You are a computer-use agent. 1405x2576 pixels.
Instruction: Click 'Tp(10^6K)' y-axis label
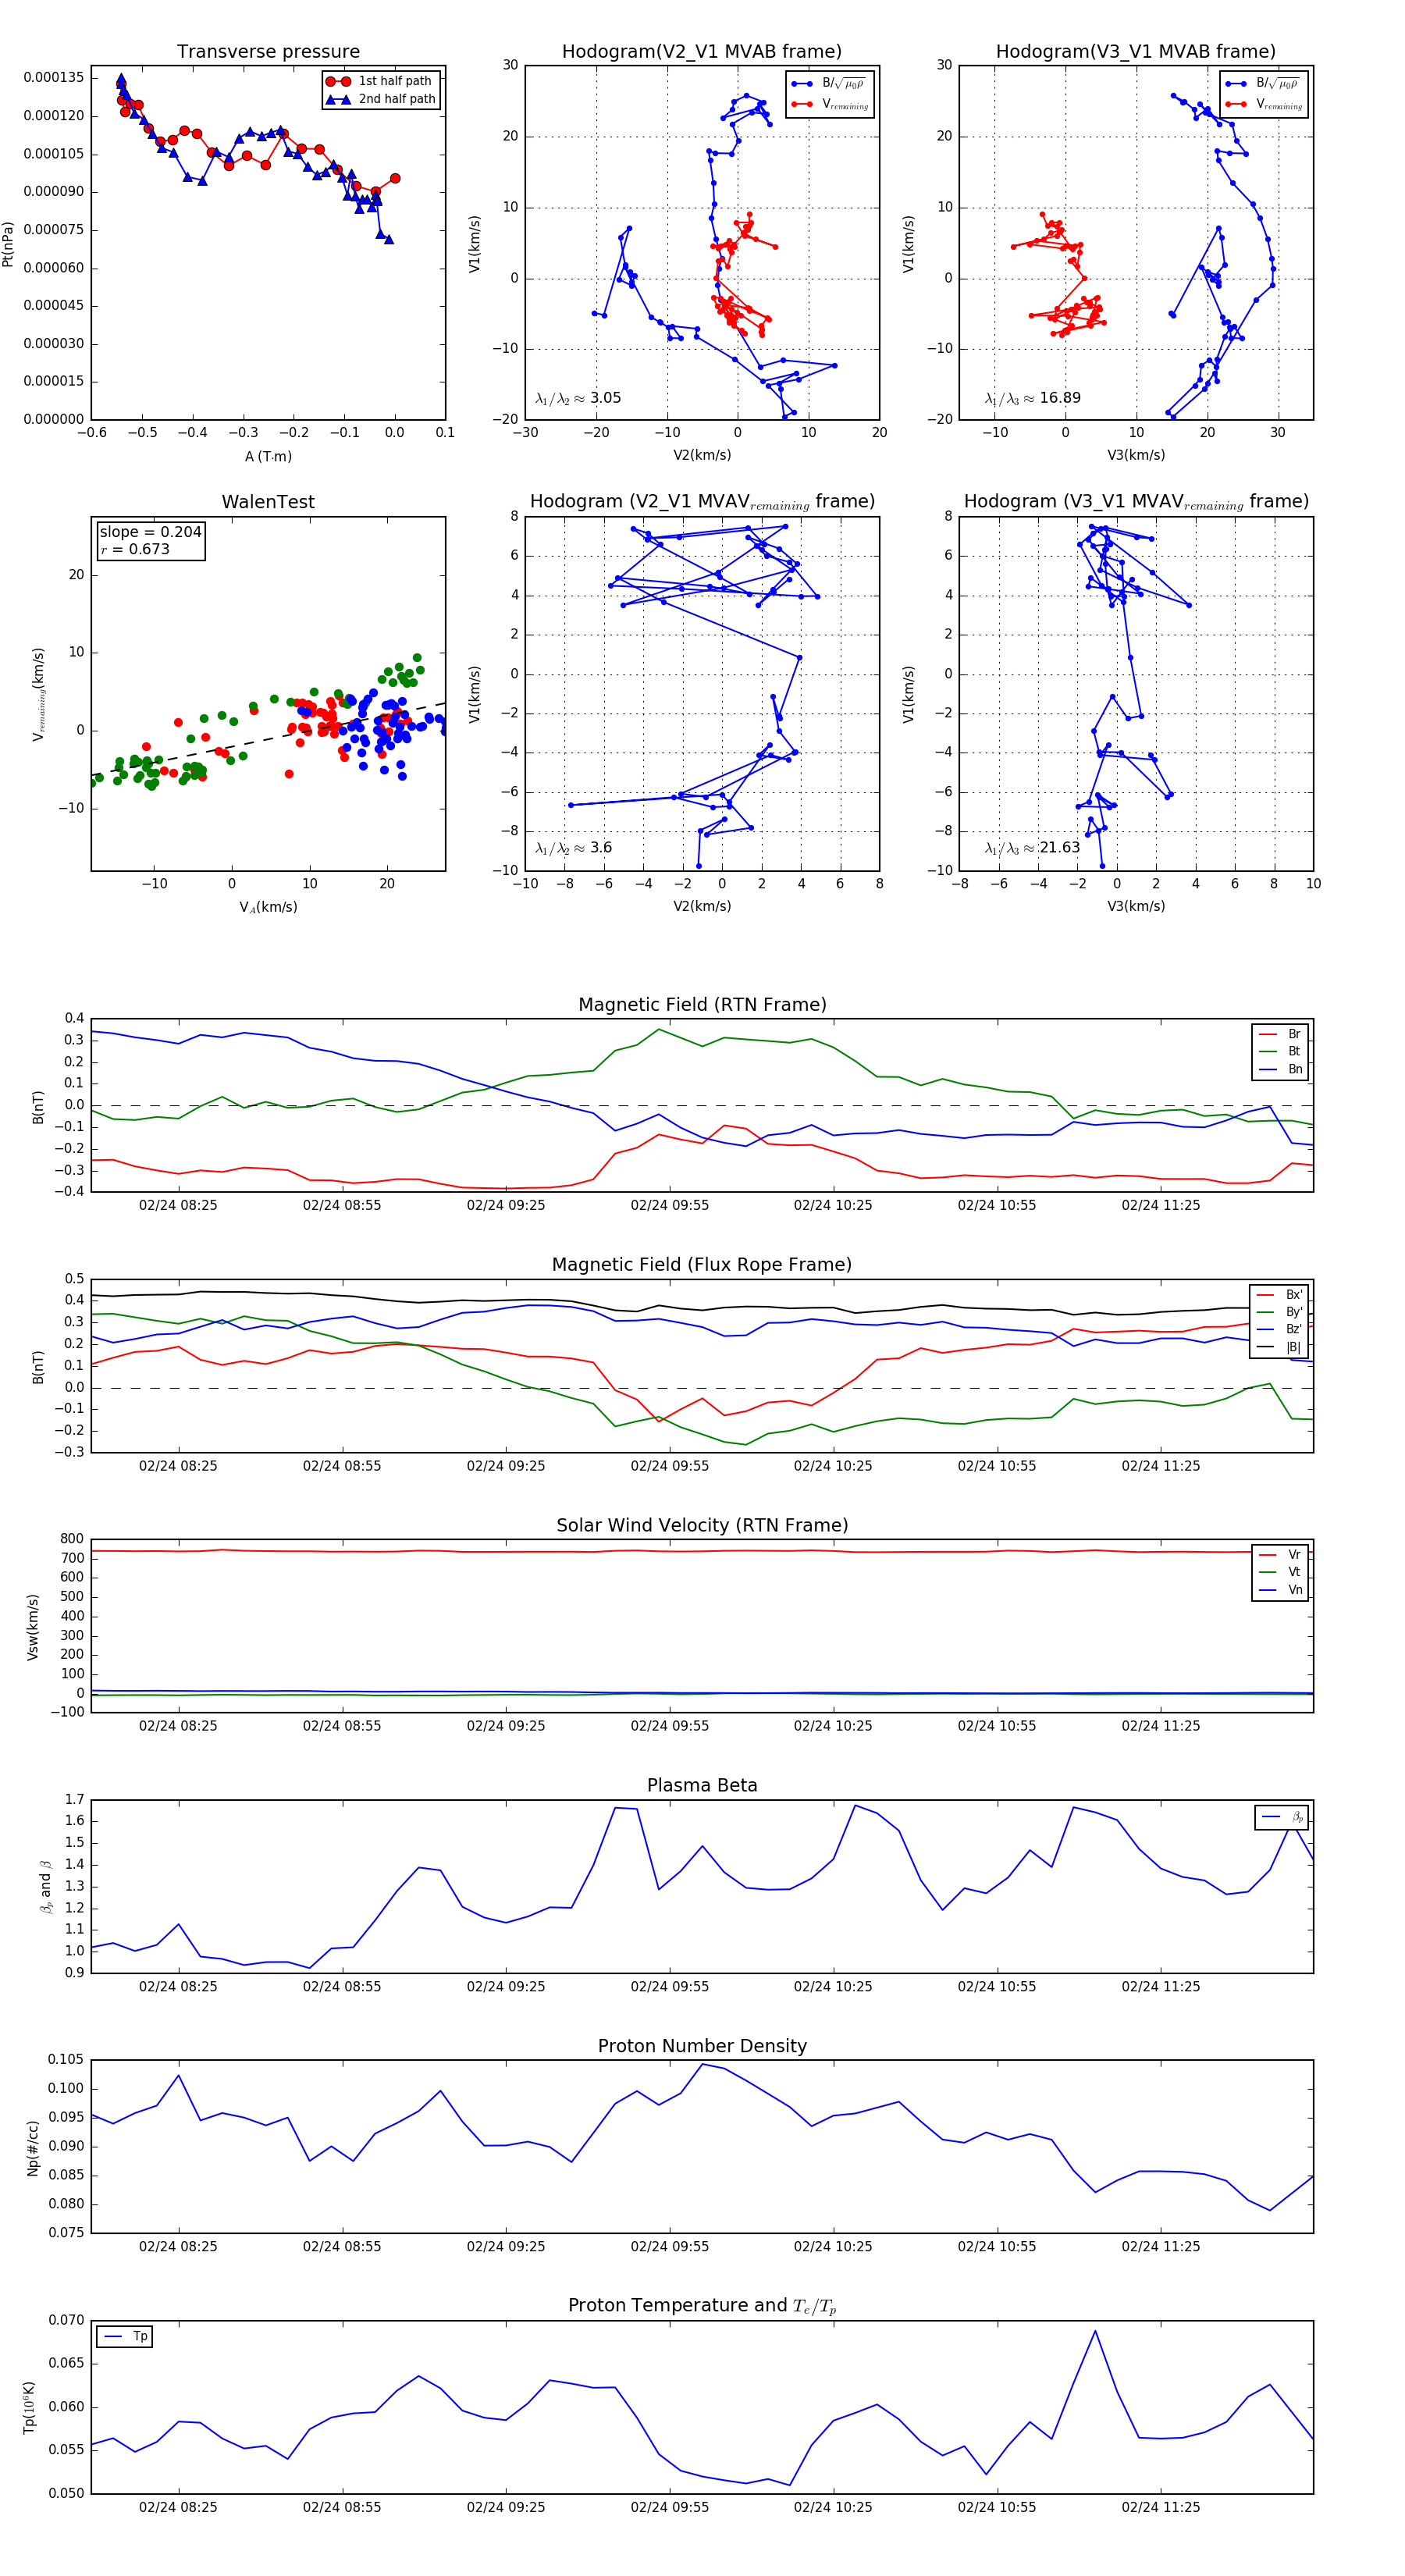pyautogui.click(x=30, y=2408)
